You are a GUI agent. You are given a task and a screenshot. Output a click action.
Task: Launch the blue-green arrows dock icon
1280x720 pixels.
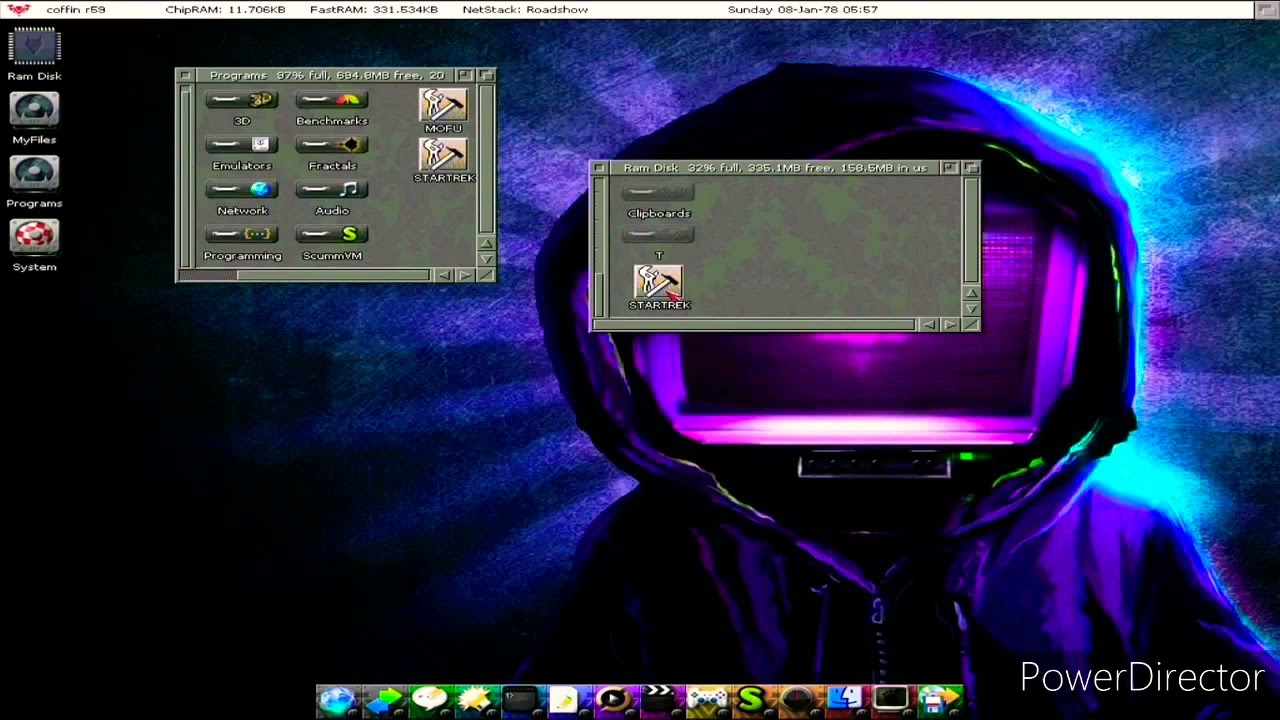383,700
